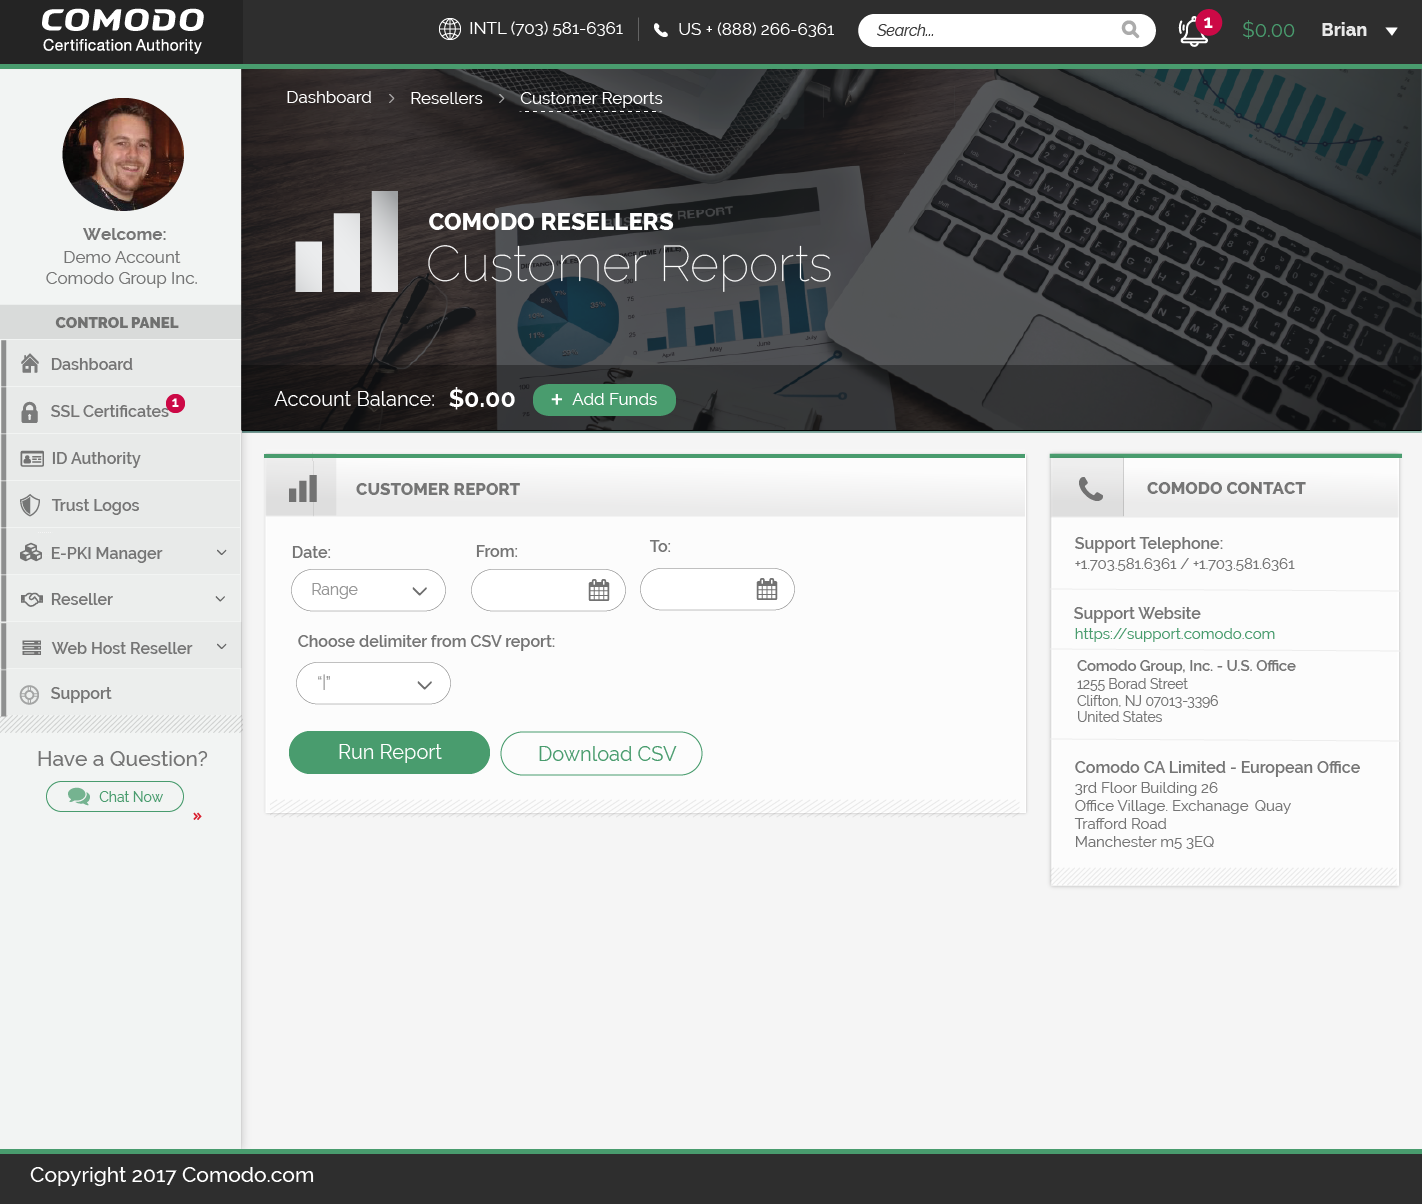Click the red SSL Certificates notification badge
The image size is (1422, 1204).
(x=175, y=403)
